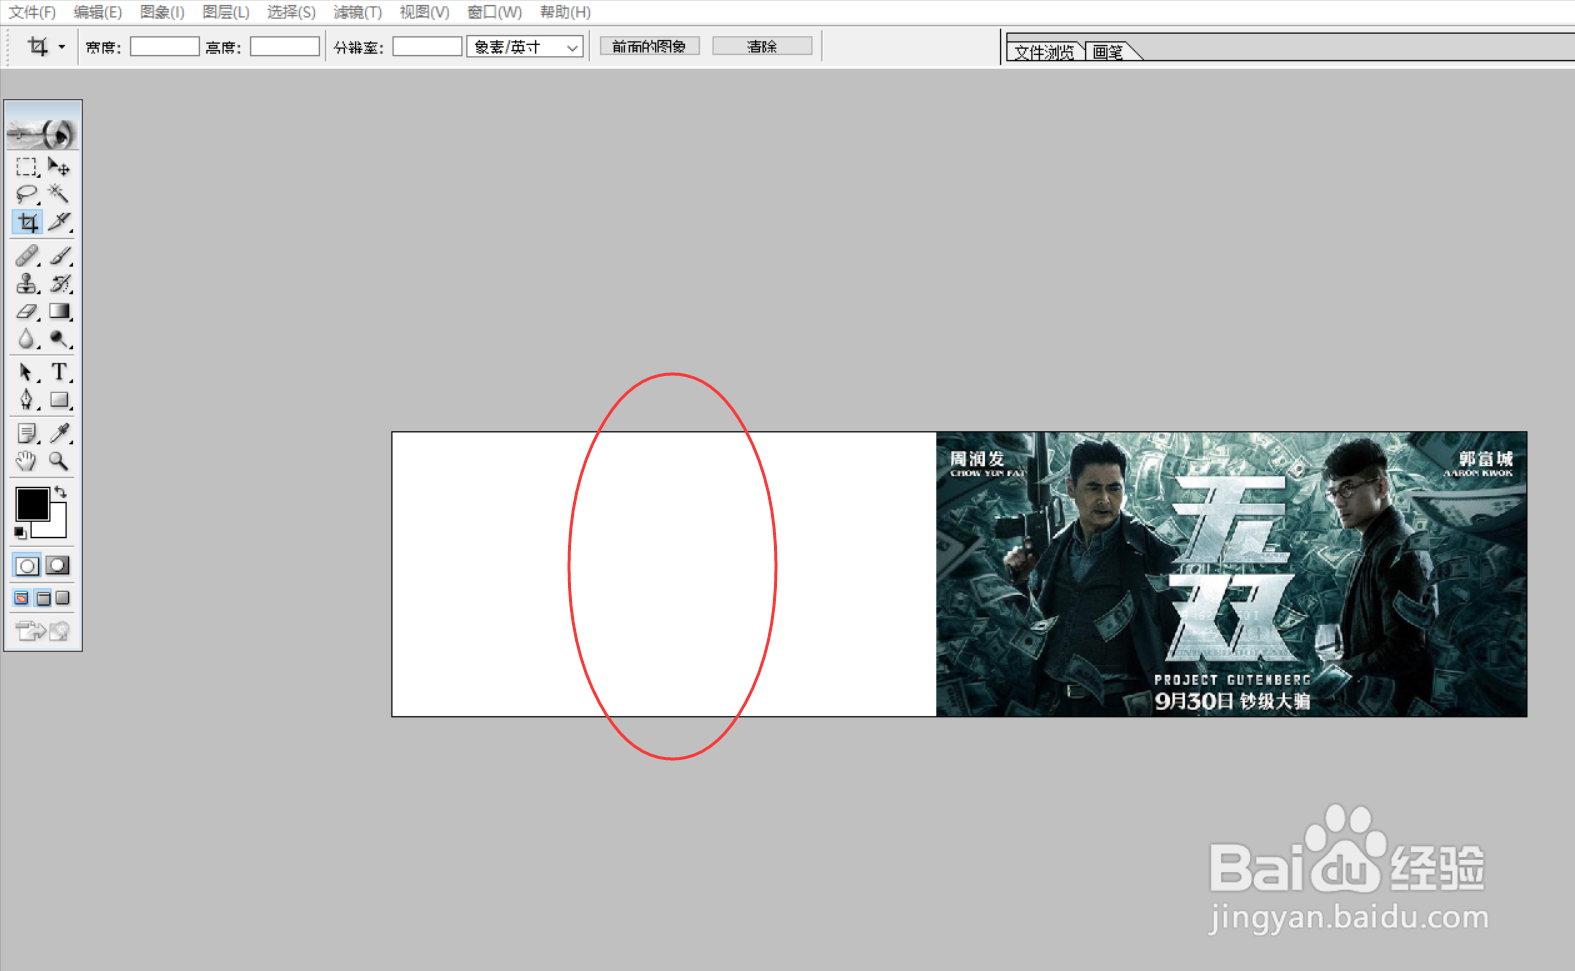Select the Type tool

tap(59, 373)
